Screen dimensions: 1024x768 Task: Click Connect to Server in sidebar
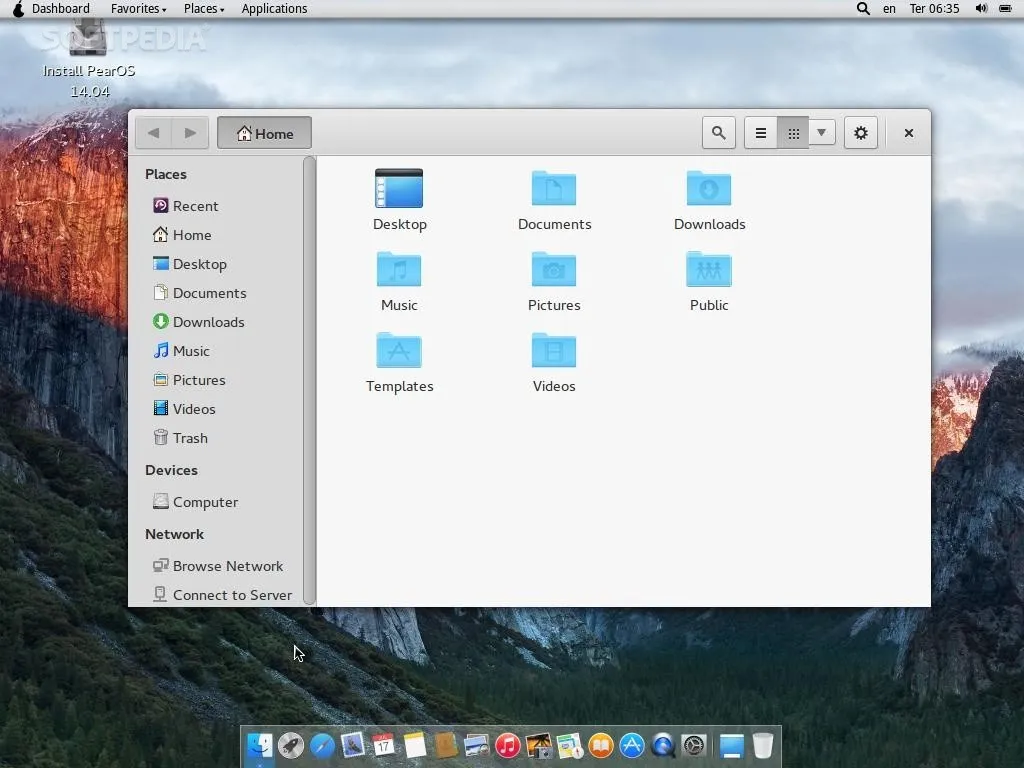(232, 595)
